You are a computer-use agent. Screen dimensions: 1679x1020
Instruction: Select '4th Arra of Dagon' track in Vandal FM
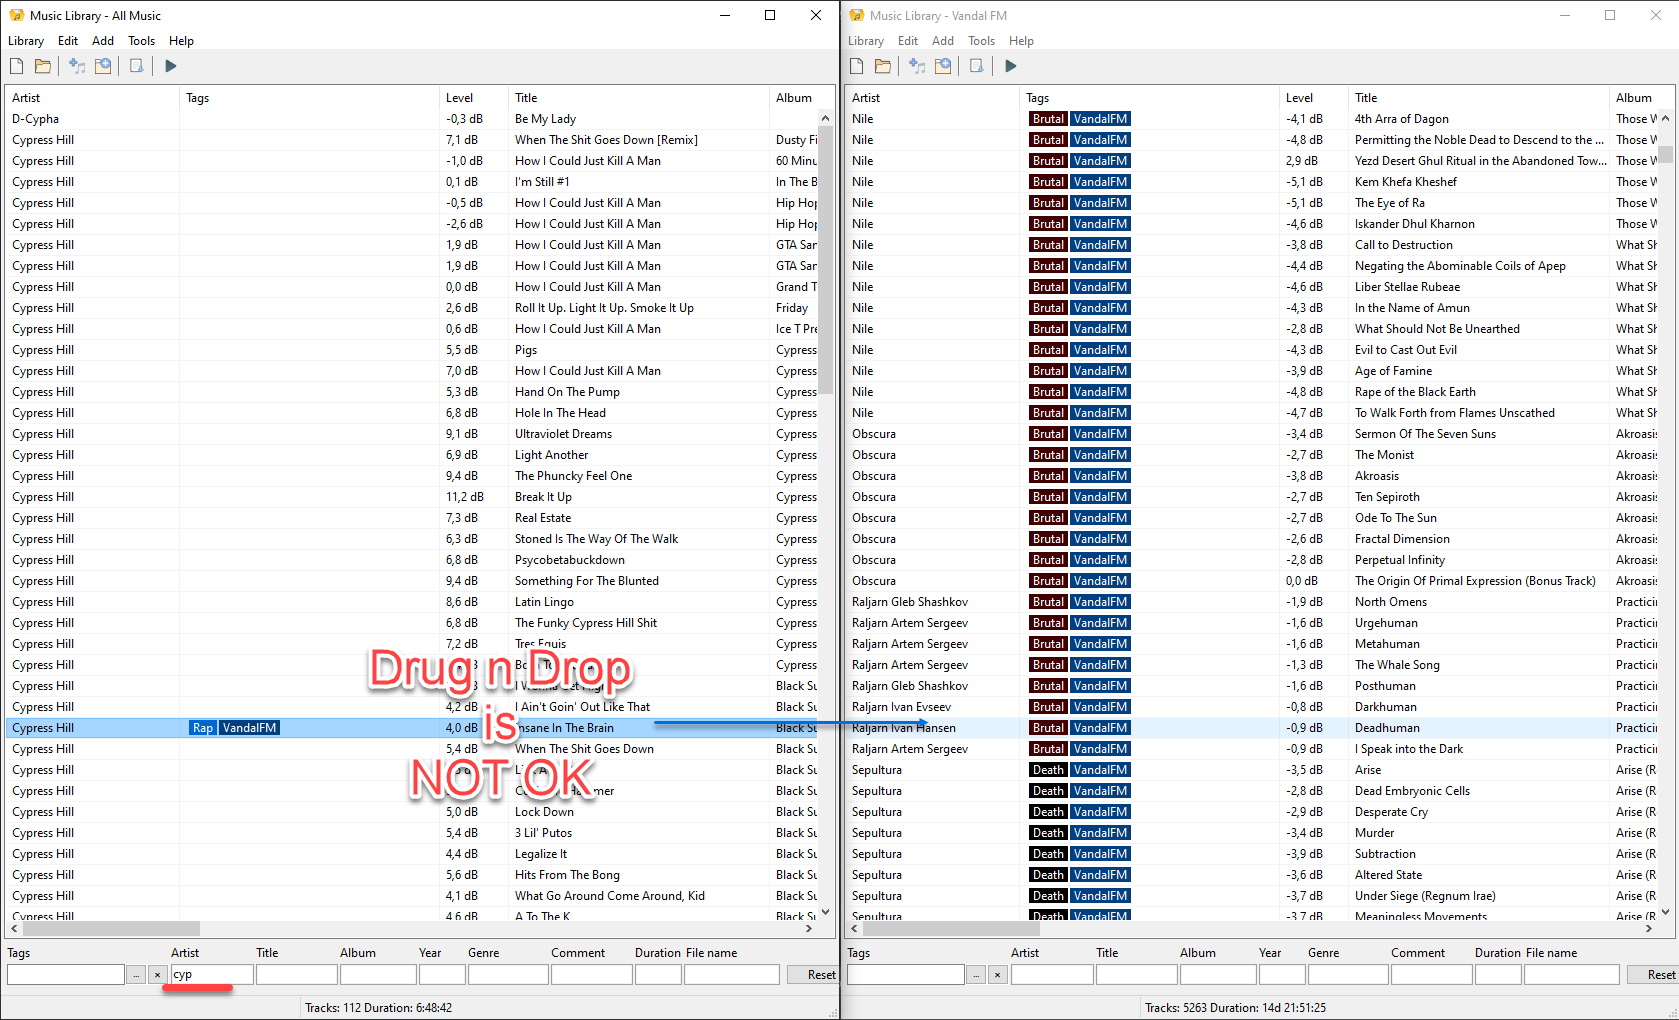pos(1253,119)
